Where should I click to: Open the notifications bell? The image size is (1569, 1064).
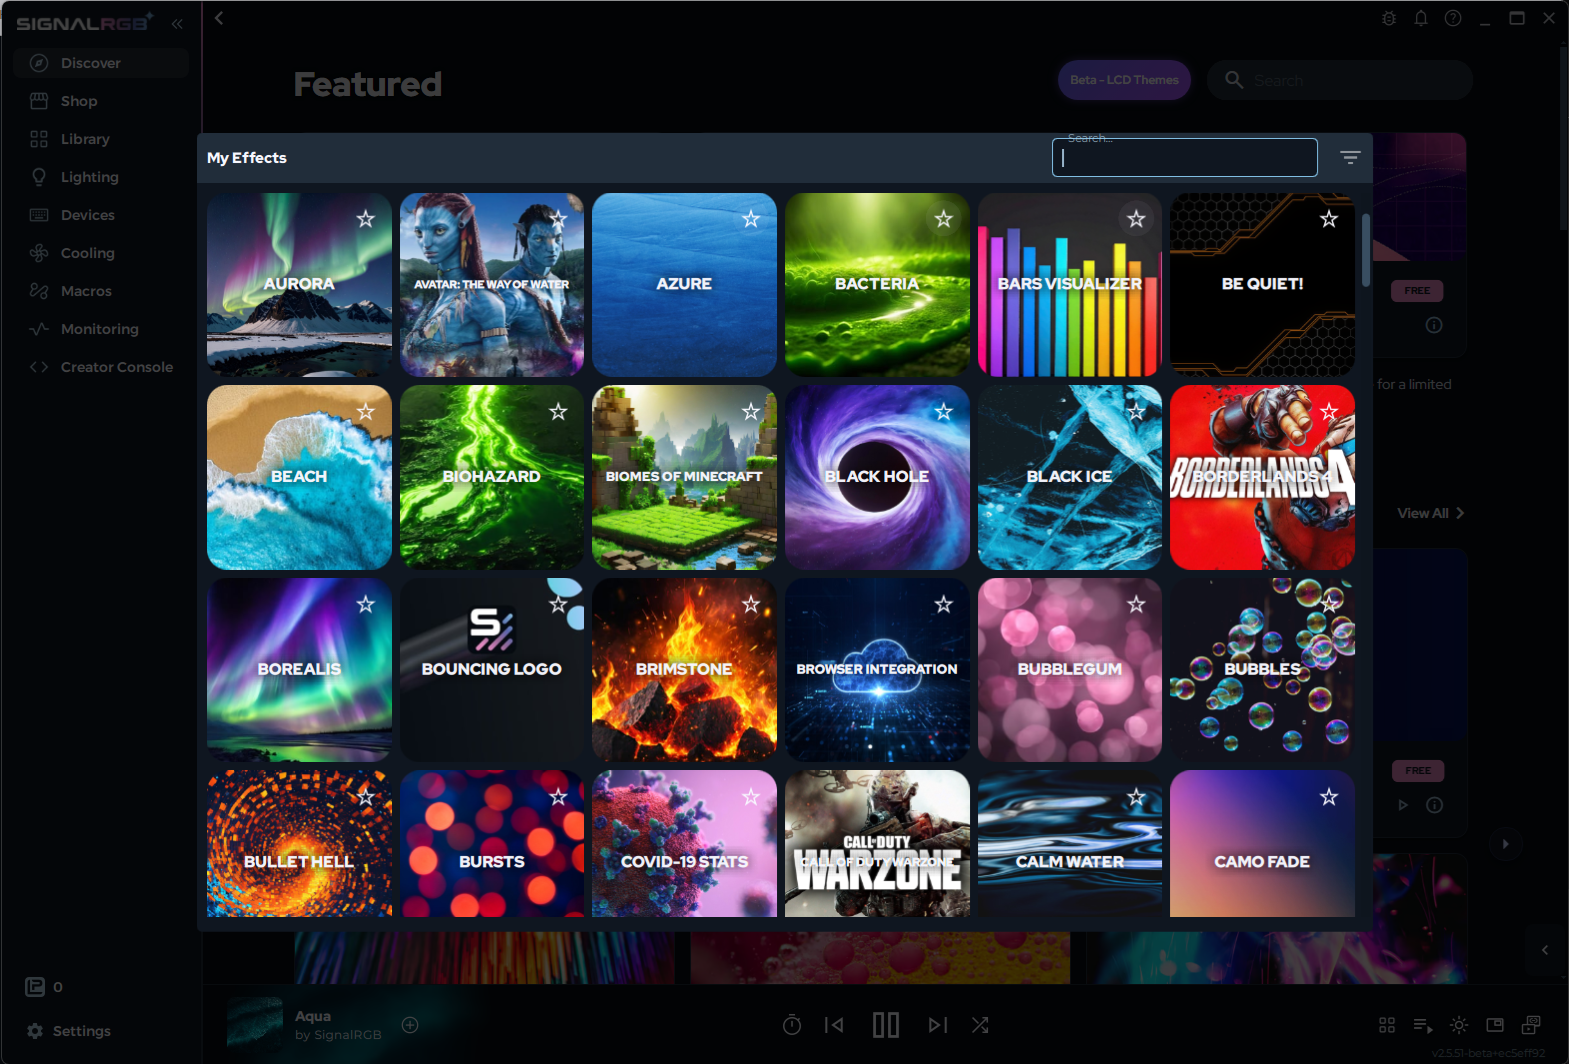(x=1421, y=18)
